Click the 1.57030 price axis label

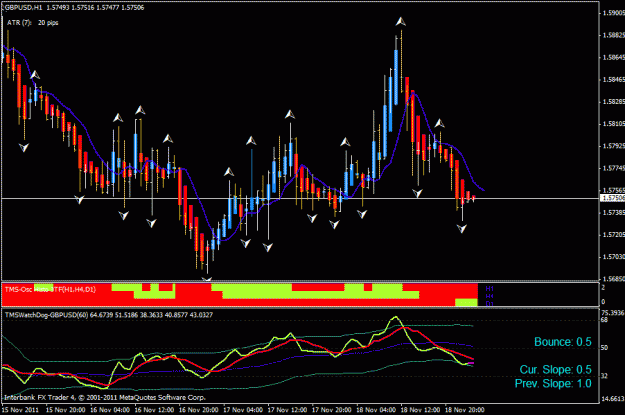[613, 257]
